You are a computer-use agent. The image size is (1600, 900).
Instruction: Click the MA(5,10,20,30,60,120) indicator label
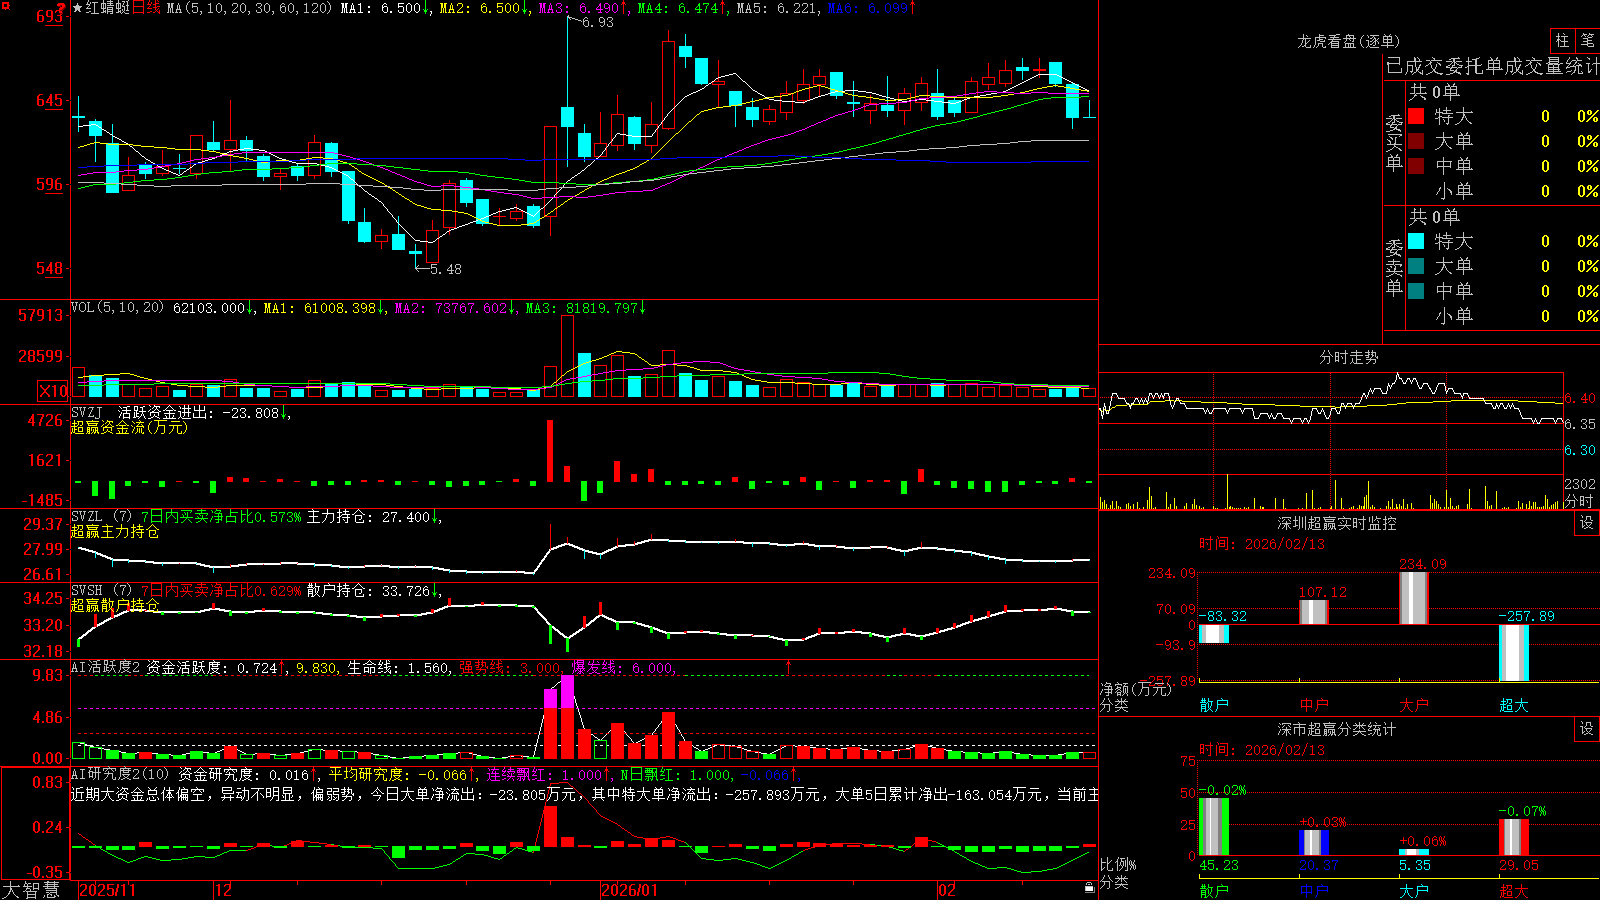pos(249,8)
